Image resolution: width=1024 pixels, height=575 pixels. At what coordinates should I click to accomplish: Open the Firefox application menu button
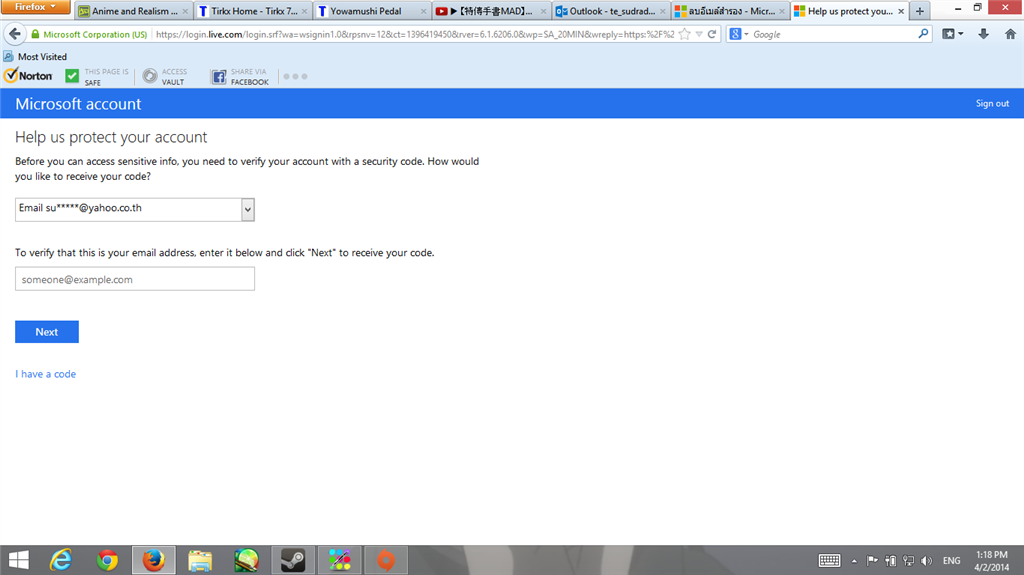(35, 7)
